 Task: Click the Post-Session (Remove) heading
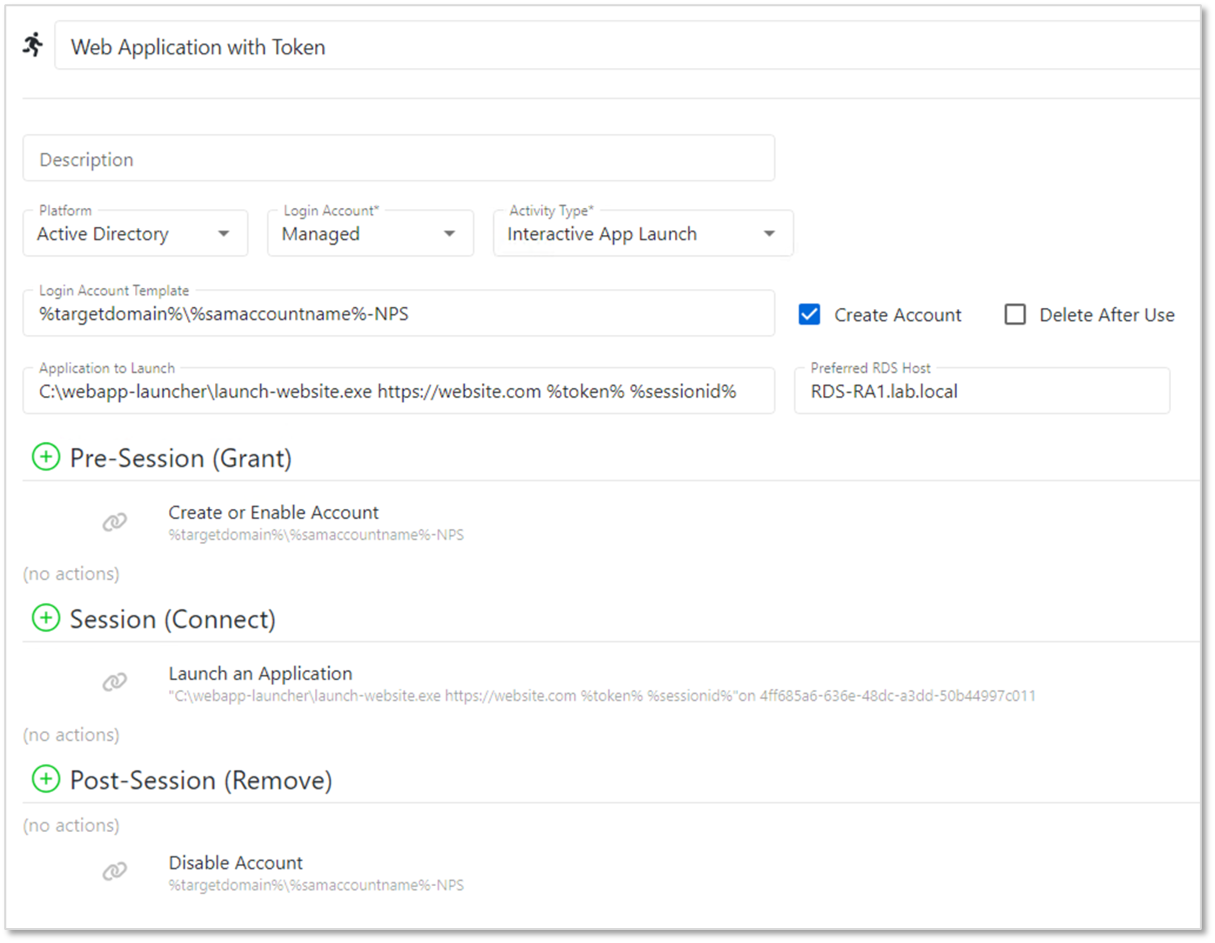201,780
